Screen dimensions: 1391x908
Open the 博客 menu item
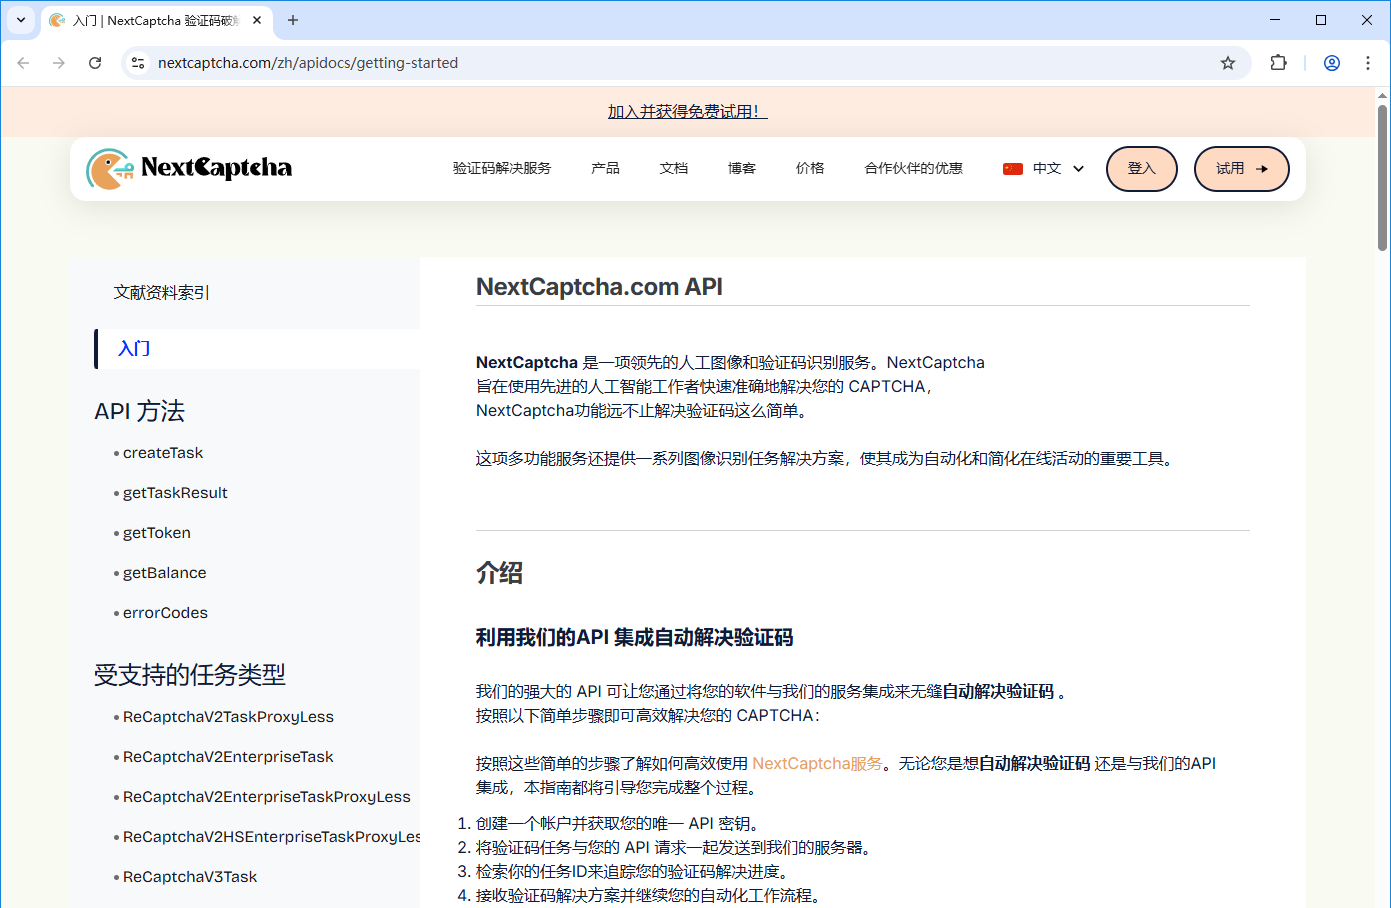click(742, 168)
